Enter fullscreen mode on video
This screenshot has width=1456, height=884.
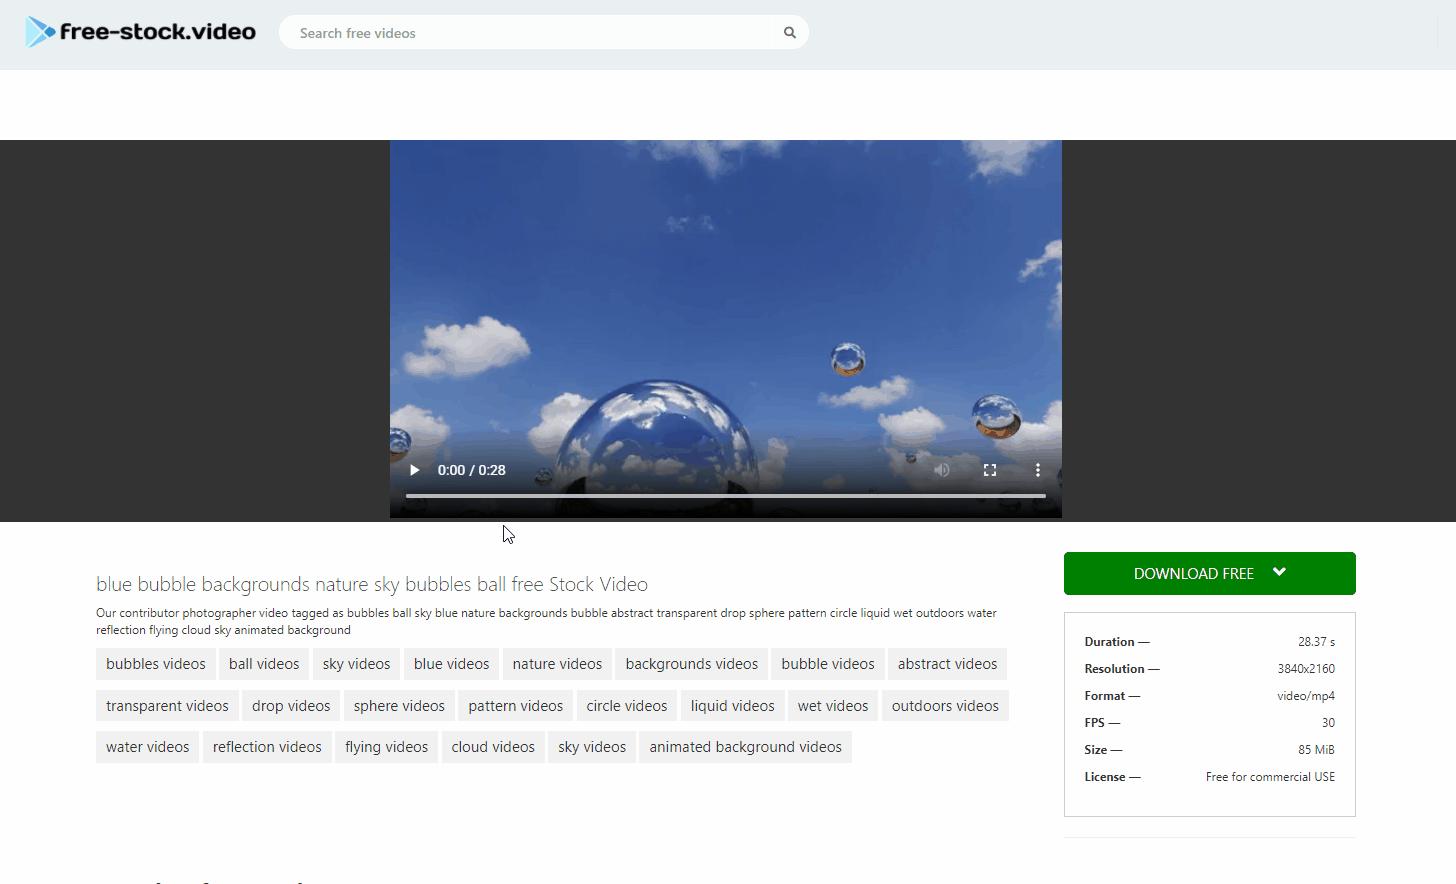point(989,470)
